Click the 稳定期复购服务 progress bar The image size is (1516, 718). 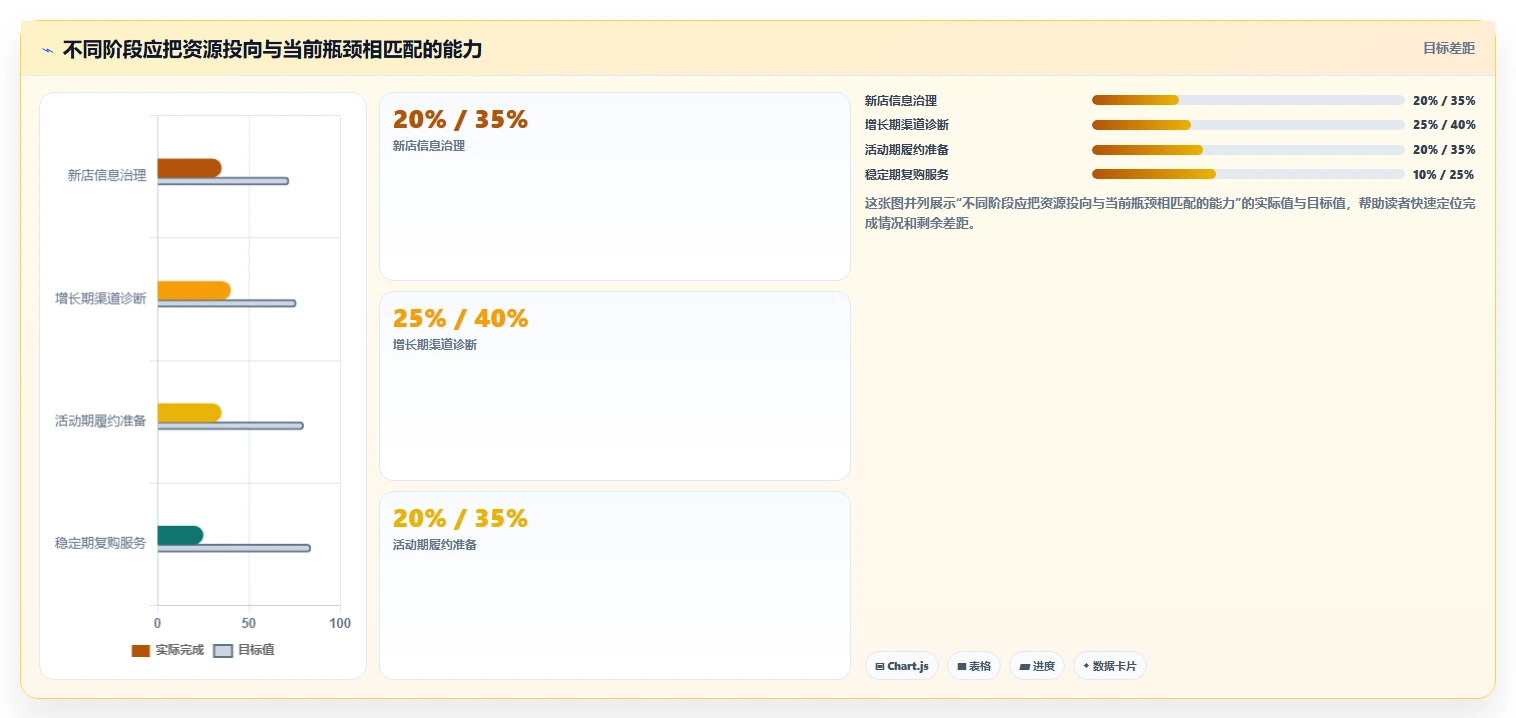coord(1248,174)
